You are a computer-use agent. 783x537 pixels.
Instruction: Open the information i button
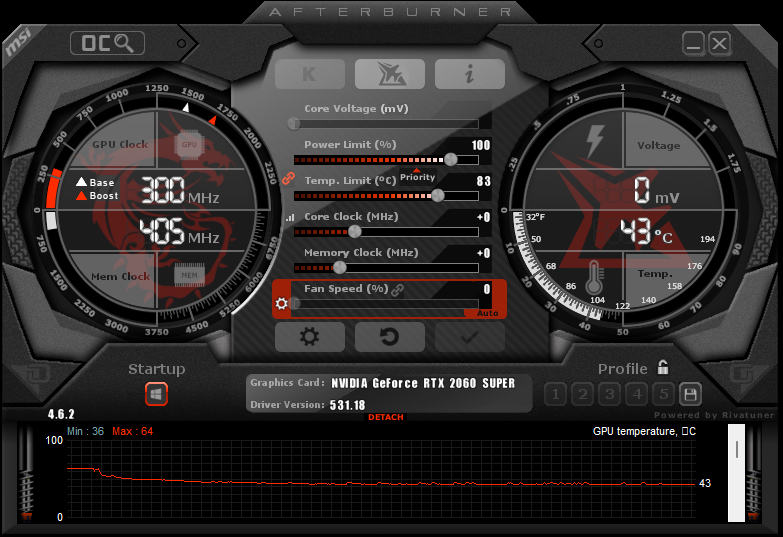click(x=469, y=74)
